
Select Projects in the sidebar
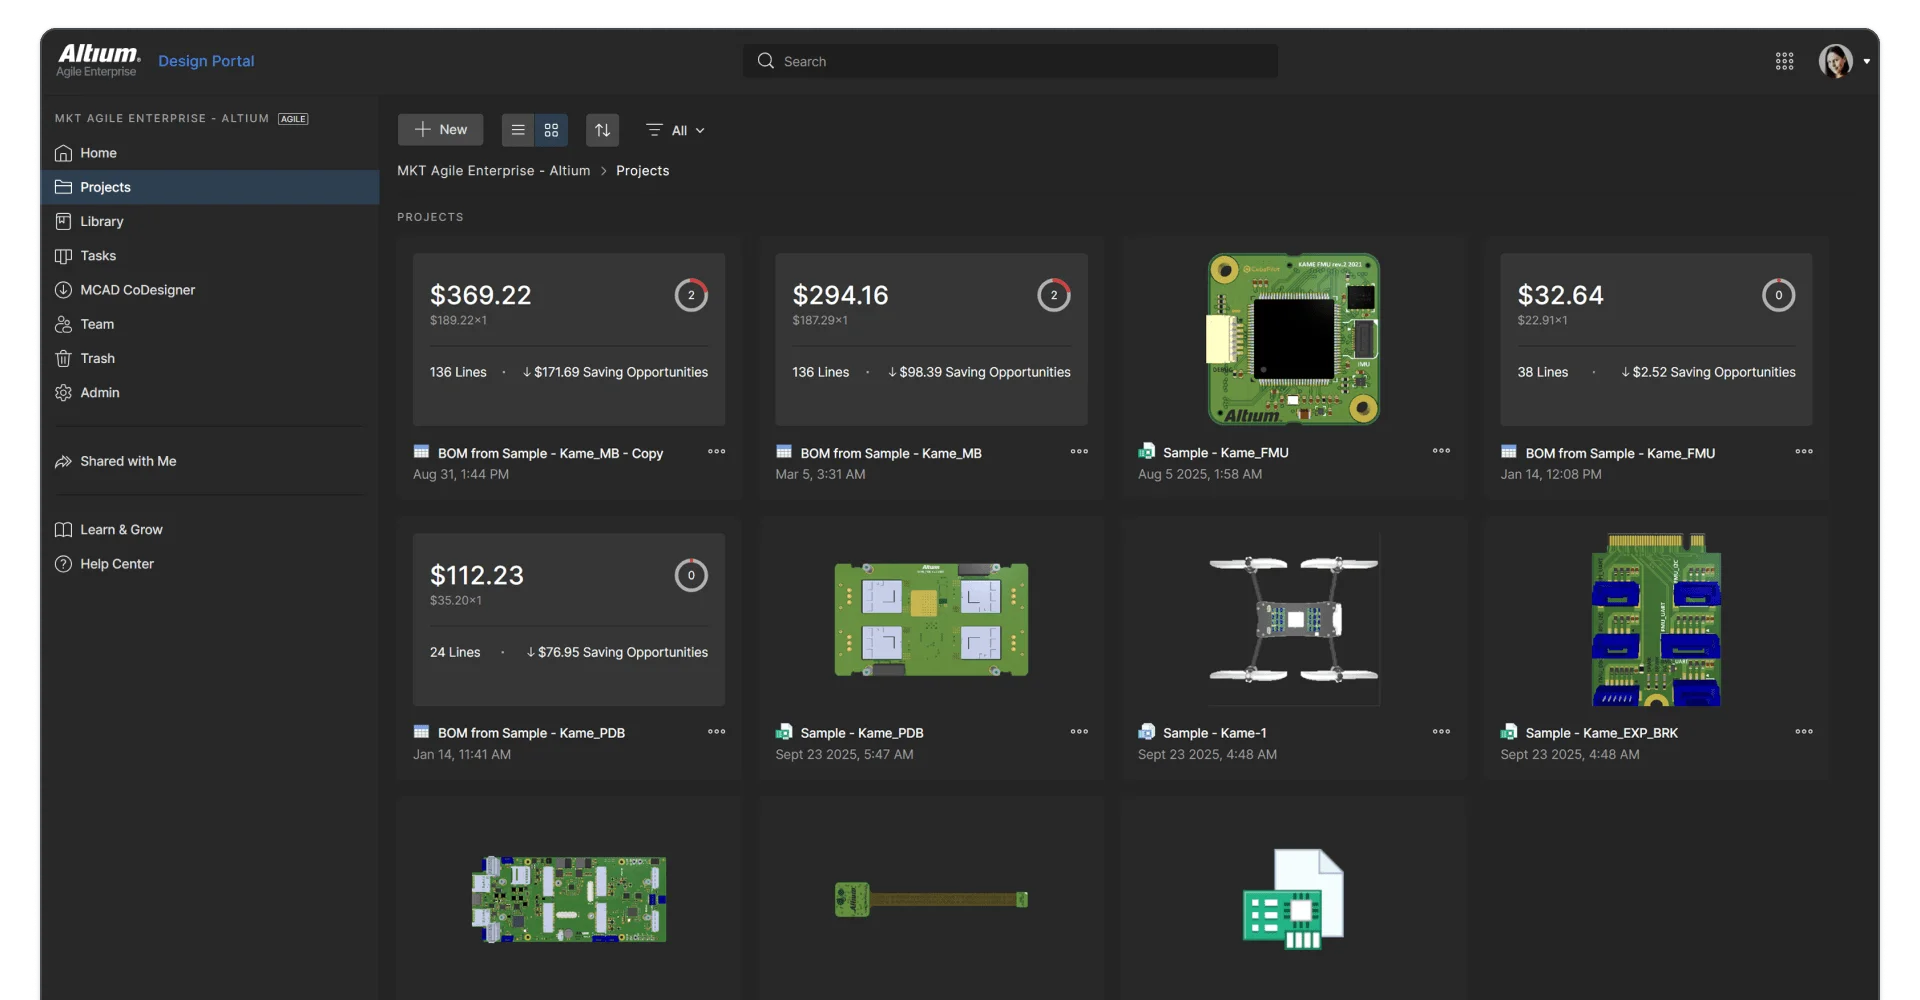tap(210, 187)
